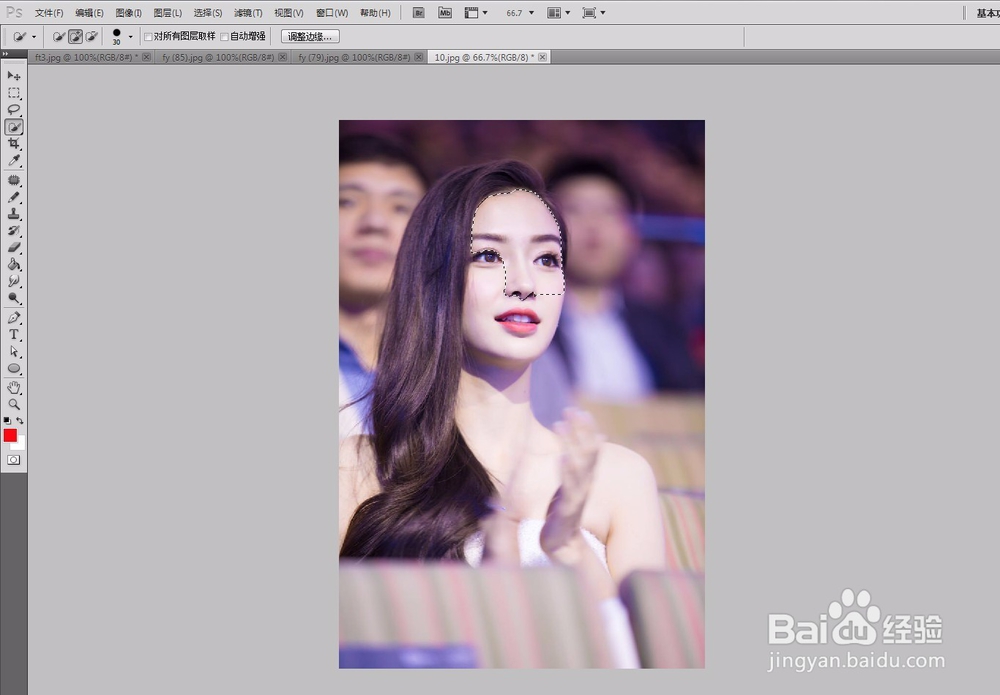Select the Zoom tool
Screen dimensions: 1000x695
point(13,404)
